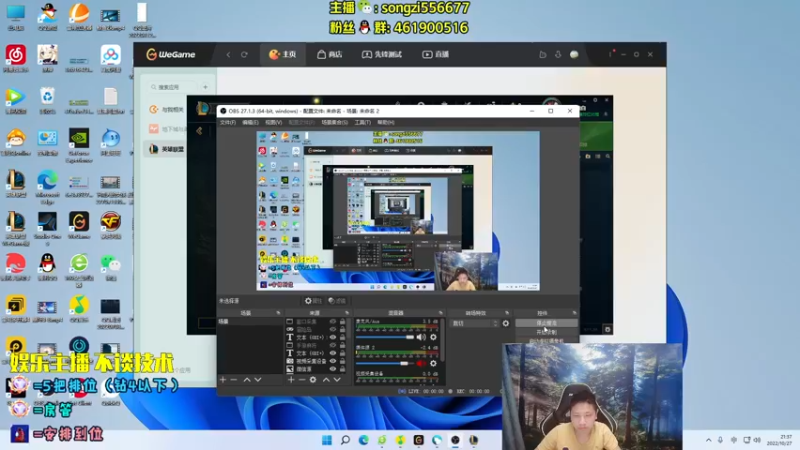The height and width of the screenshot is (450, 800).
Task: Open WeGame download manager icon
Action: [x=558, y=55]
